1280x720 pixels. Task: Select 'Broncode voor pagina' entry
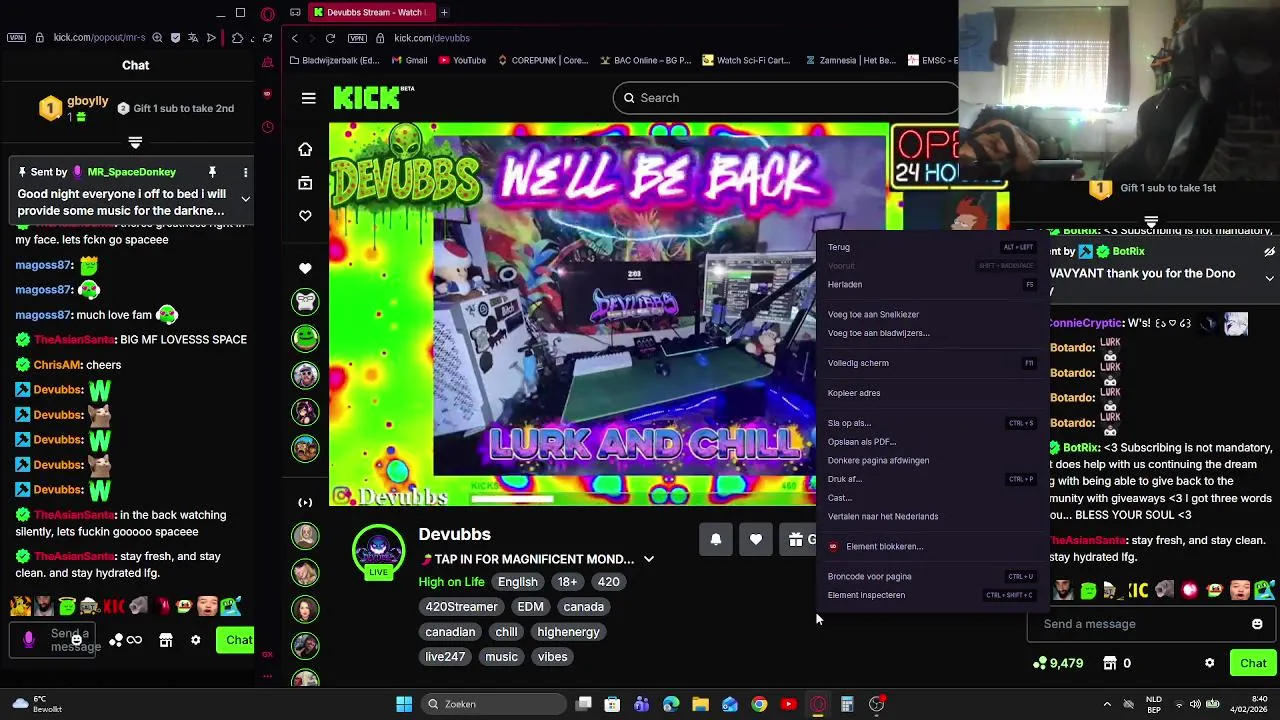coord(931,576)
